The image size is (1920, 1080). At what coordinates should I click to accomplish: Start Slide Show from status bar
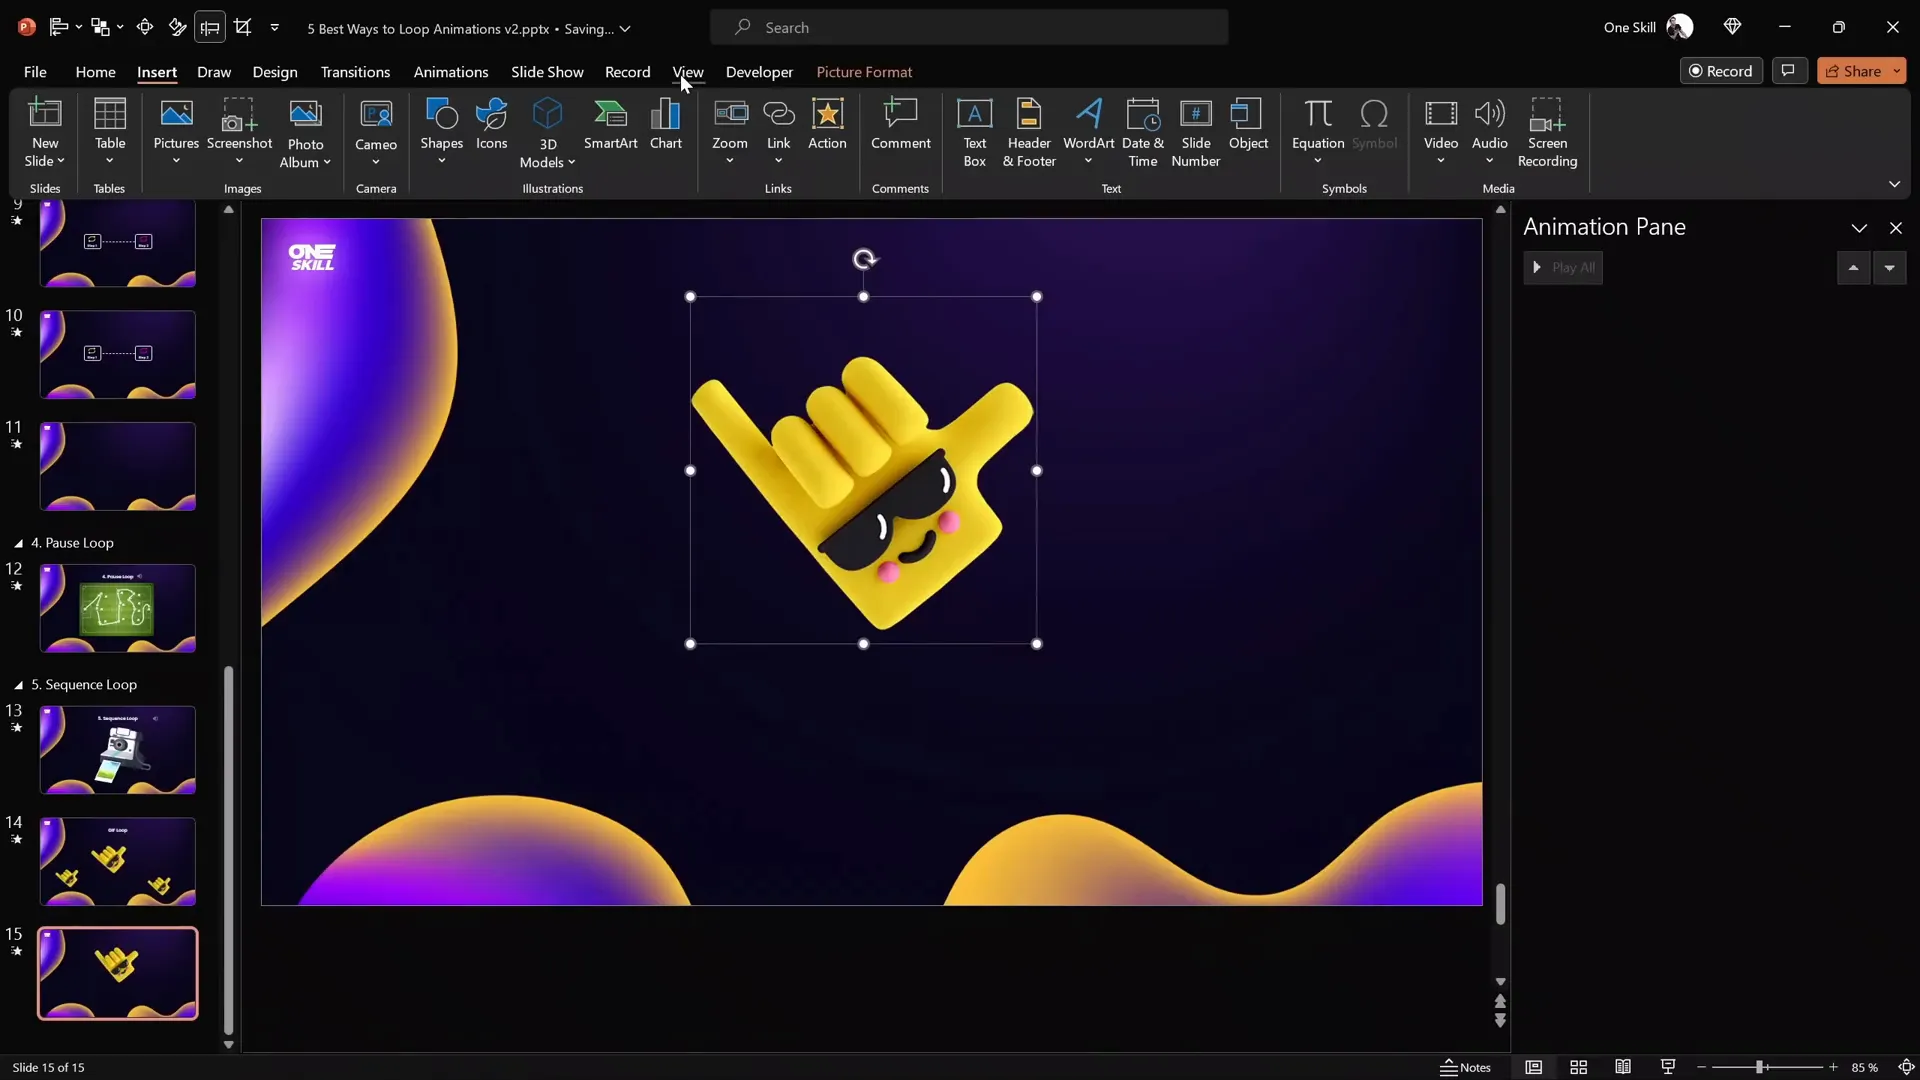[1668, 1067]
